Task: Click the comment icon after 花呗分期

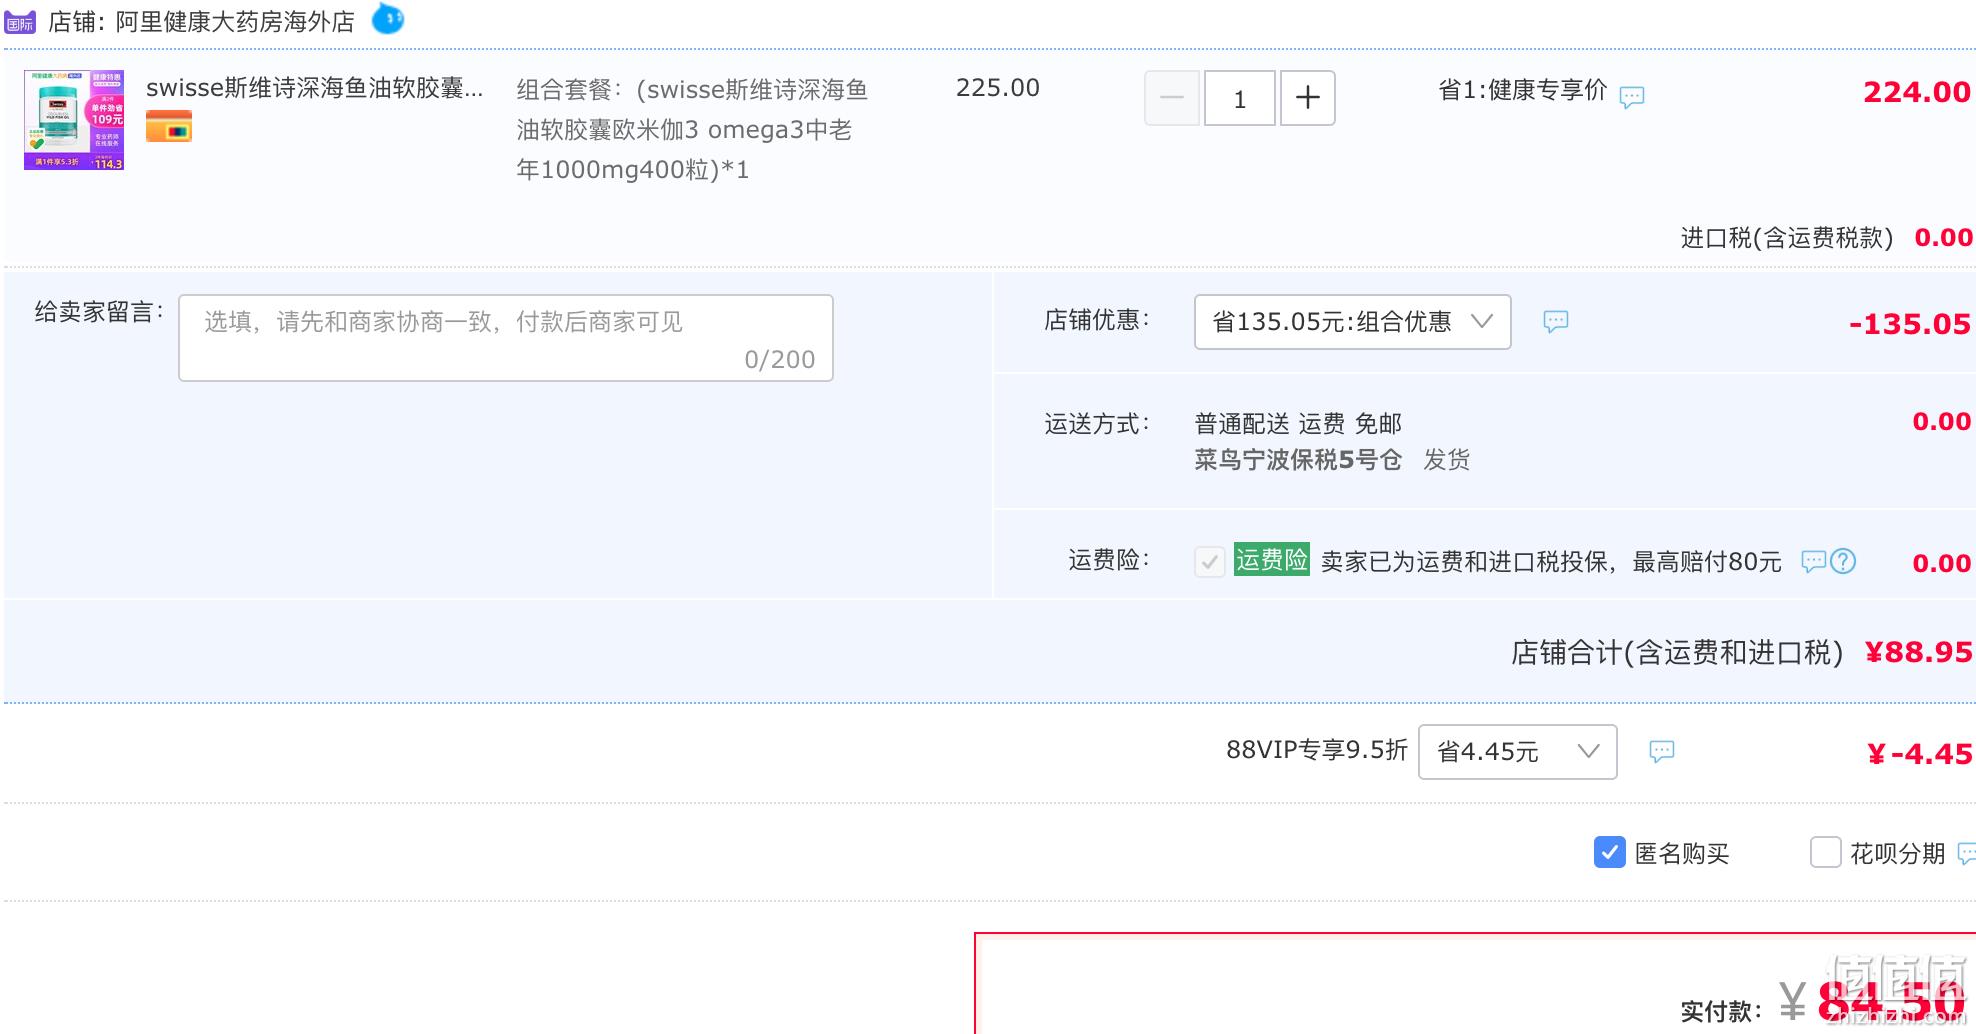Action: tap(1966, 853)
